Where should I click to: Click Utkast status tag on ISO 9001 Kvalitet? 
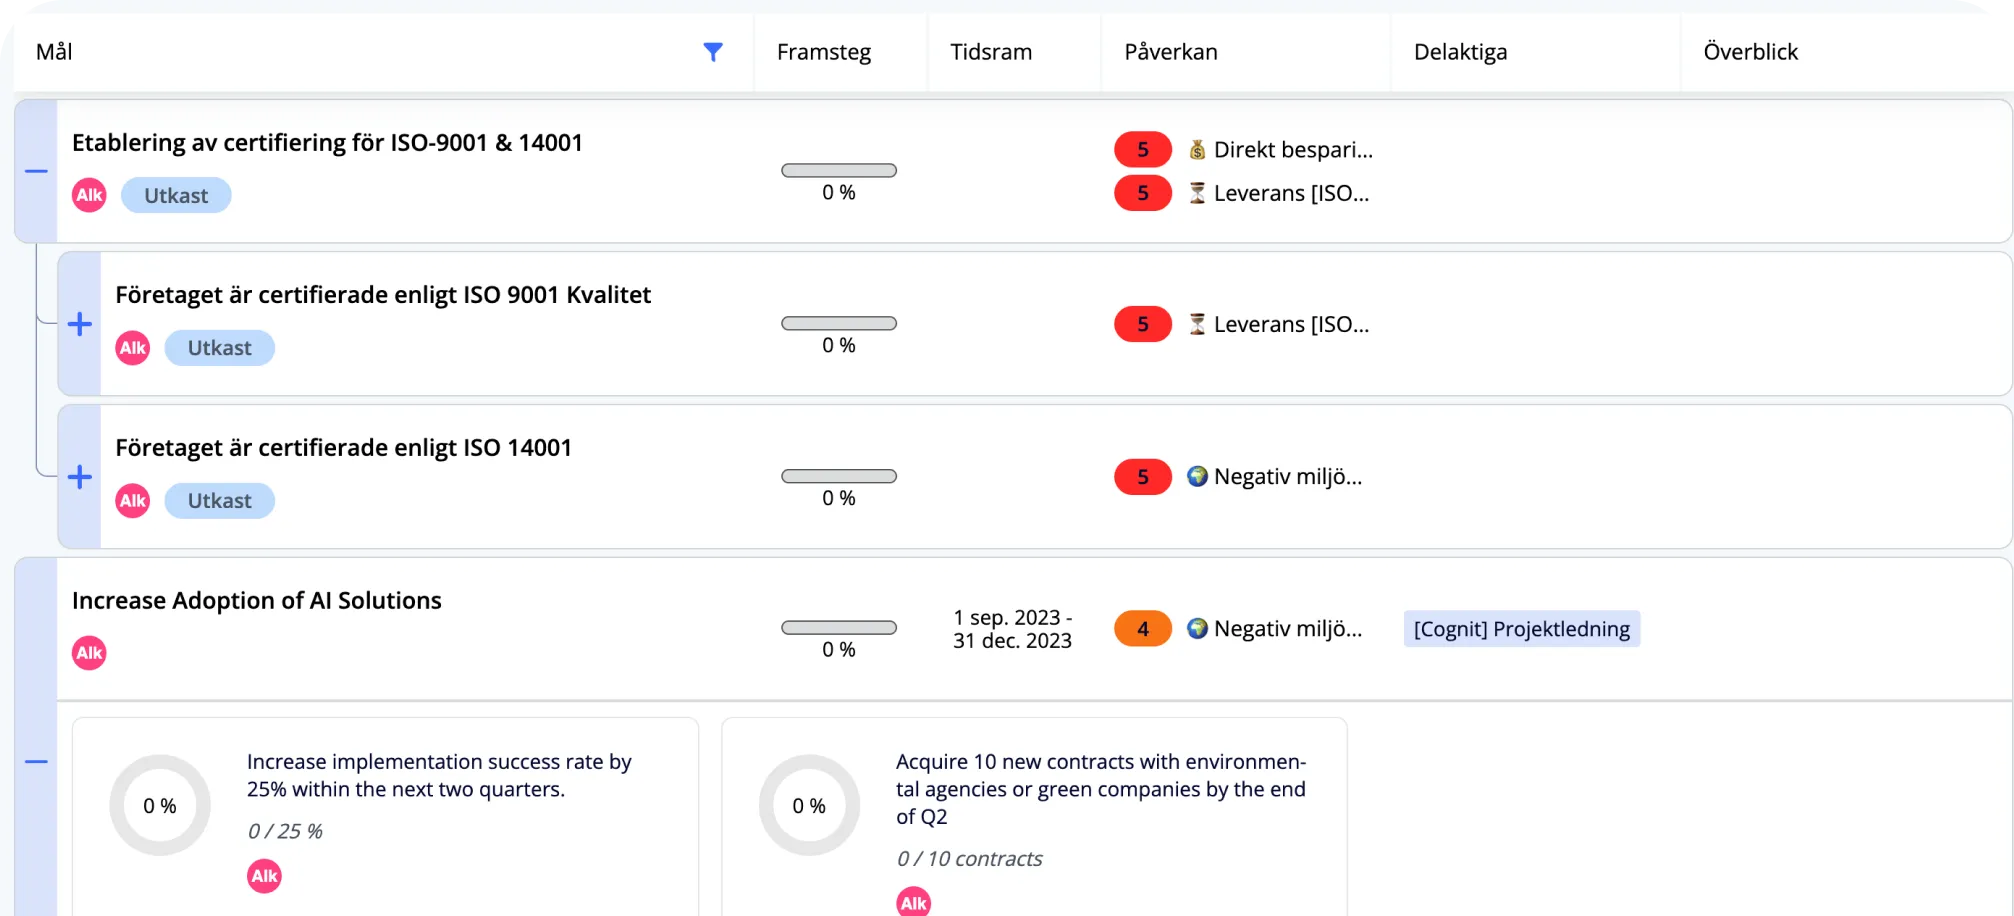tap(220, 348)
